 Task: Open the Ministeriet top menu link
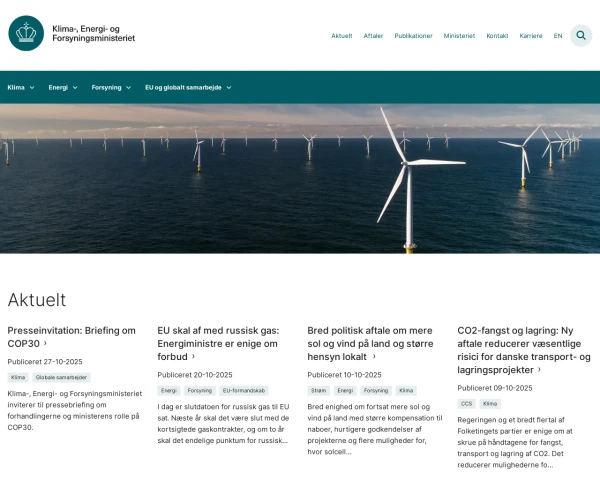(459, 36)
